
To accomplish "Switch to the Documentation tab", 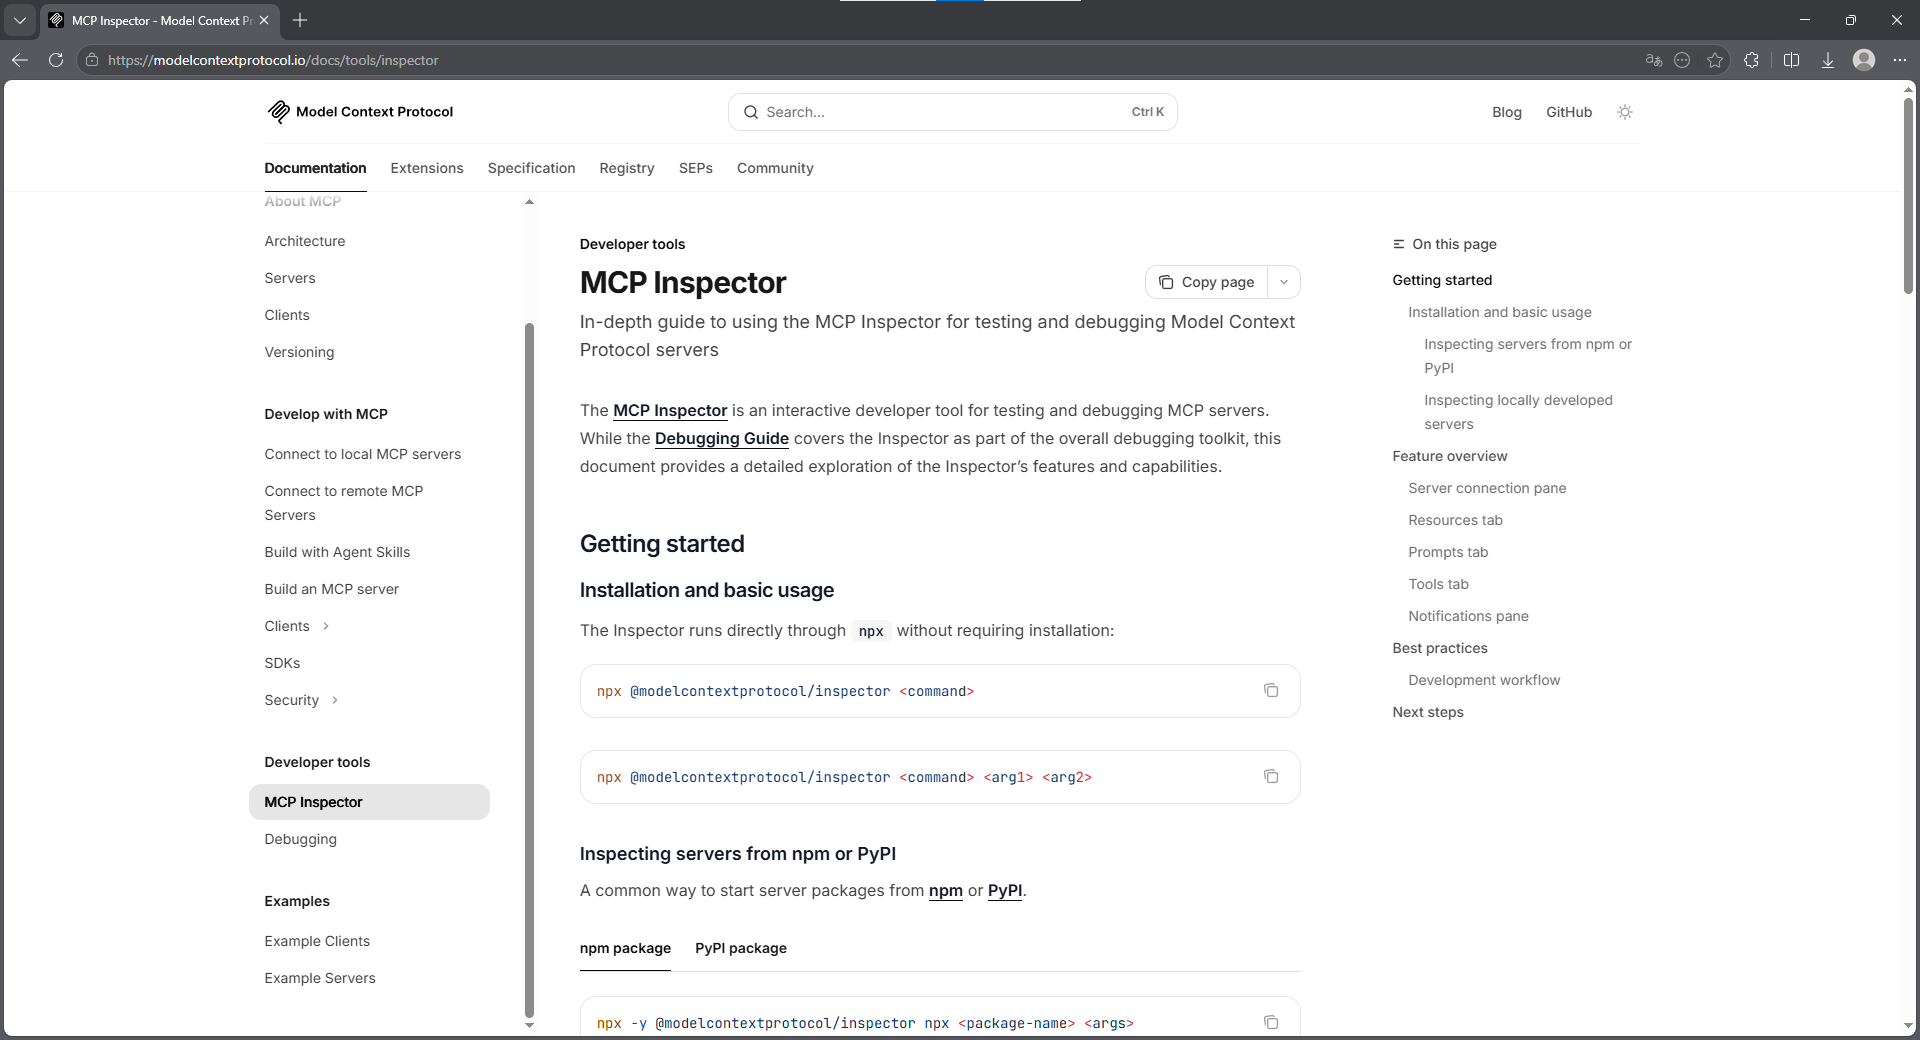I will point(315,168).
